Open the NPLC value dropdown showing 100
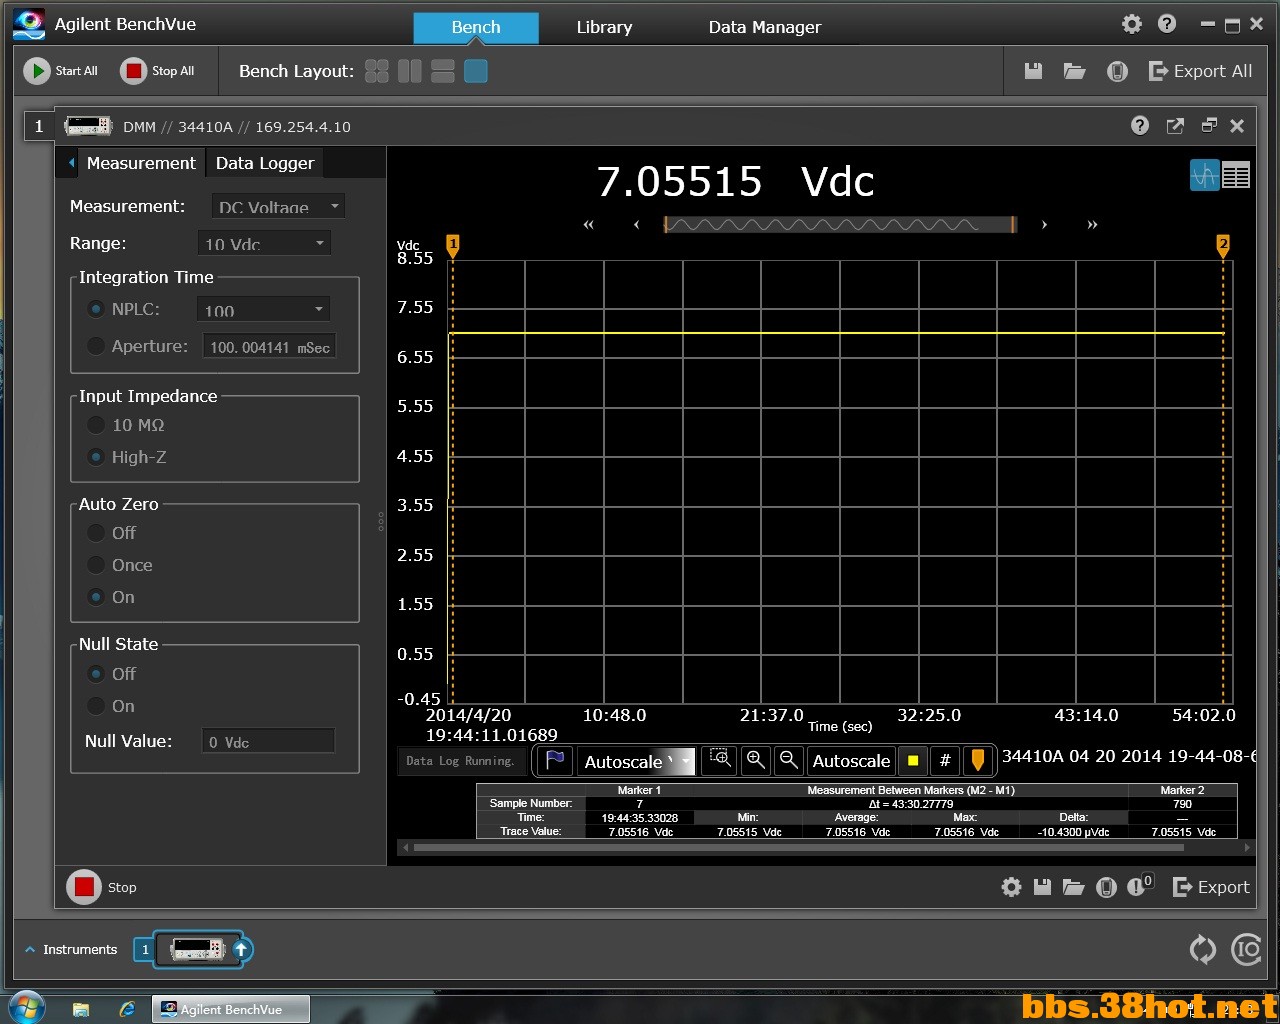The height and width of the screenshot is (1024, 1280). point(263,310)
